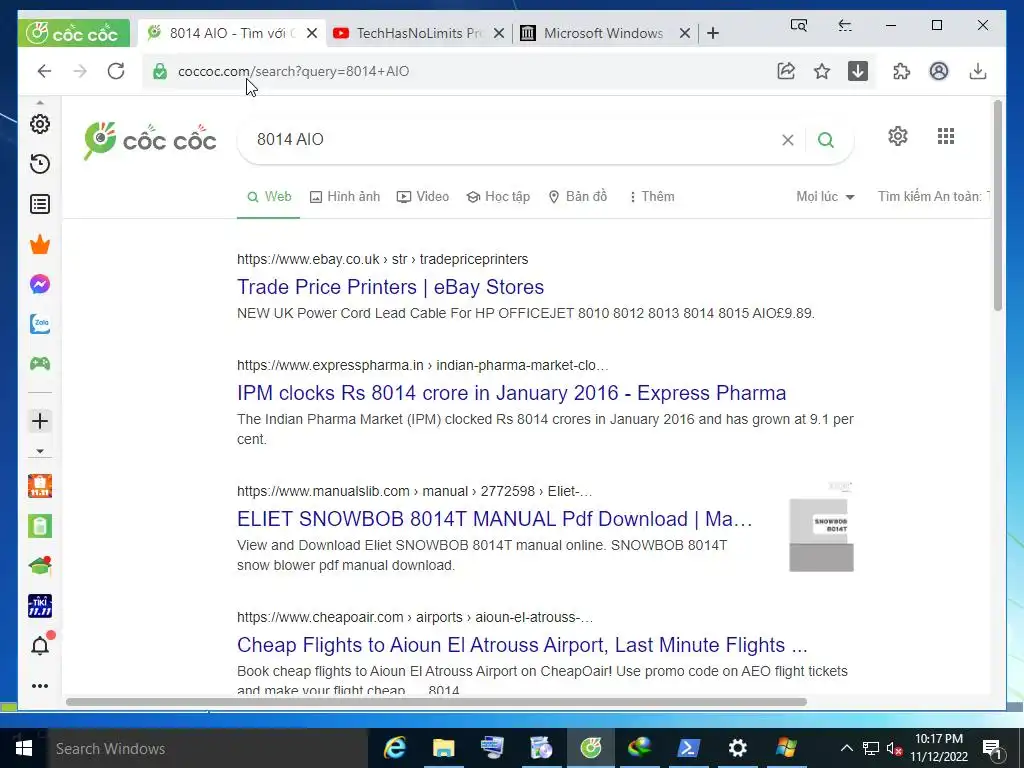
Task: Open Tiki 11.11 sidebar icon
Action: pos(40,606)
